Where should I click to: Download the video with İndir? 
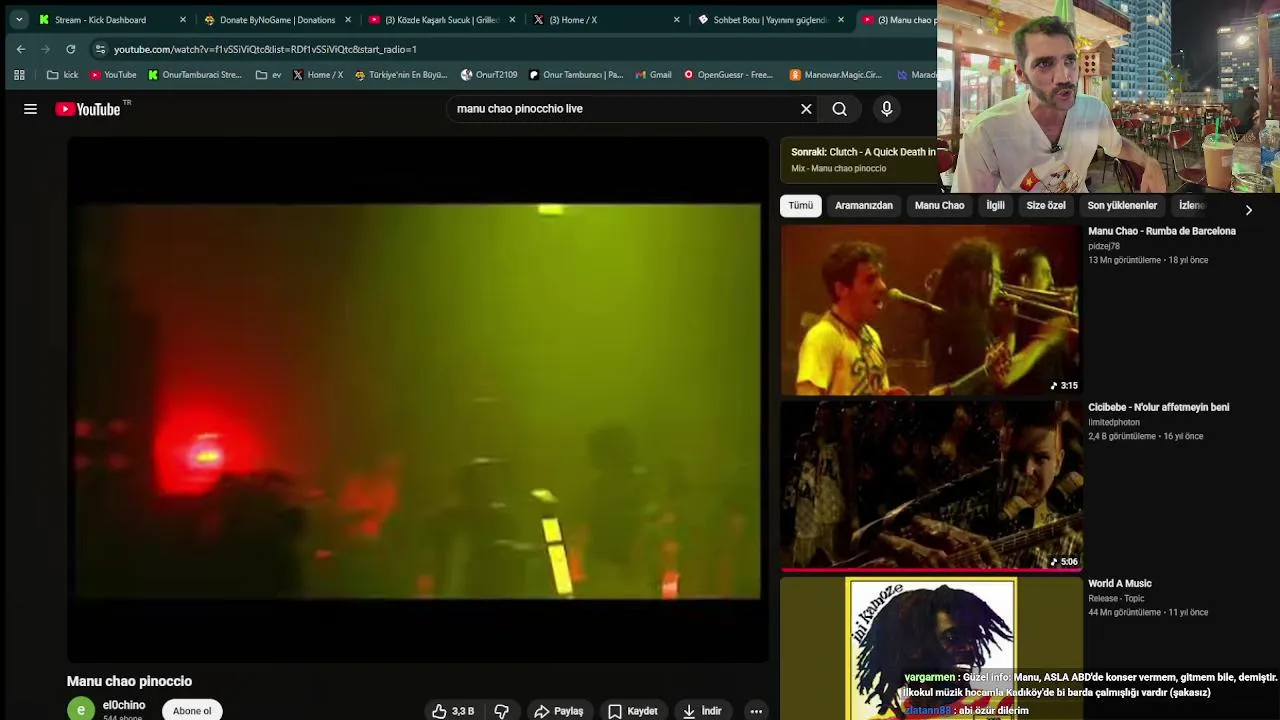[702, 711]
